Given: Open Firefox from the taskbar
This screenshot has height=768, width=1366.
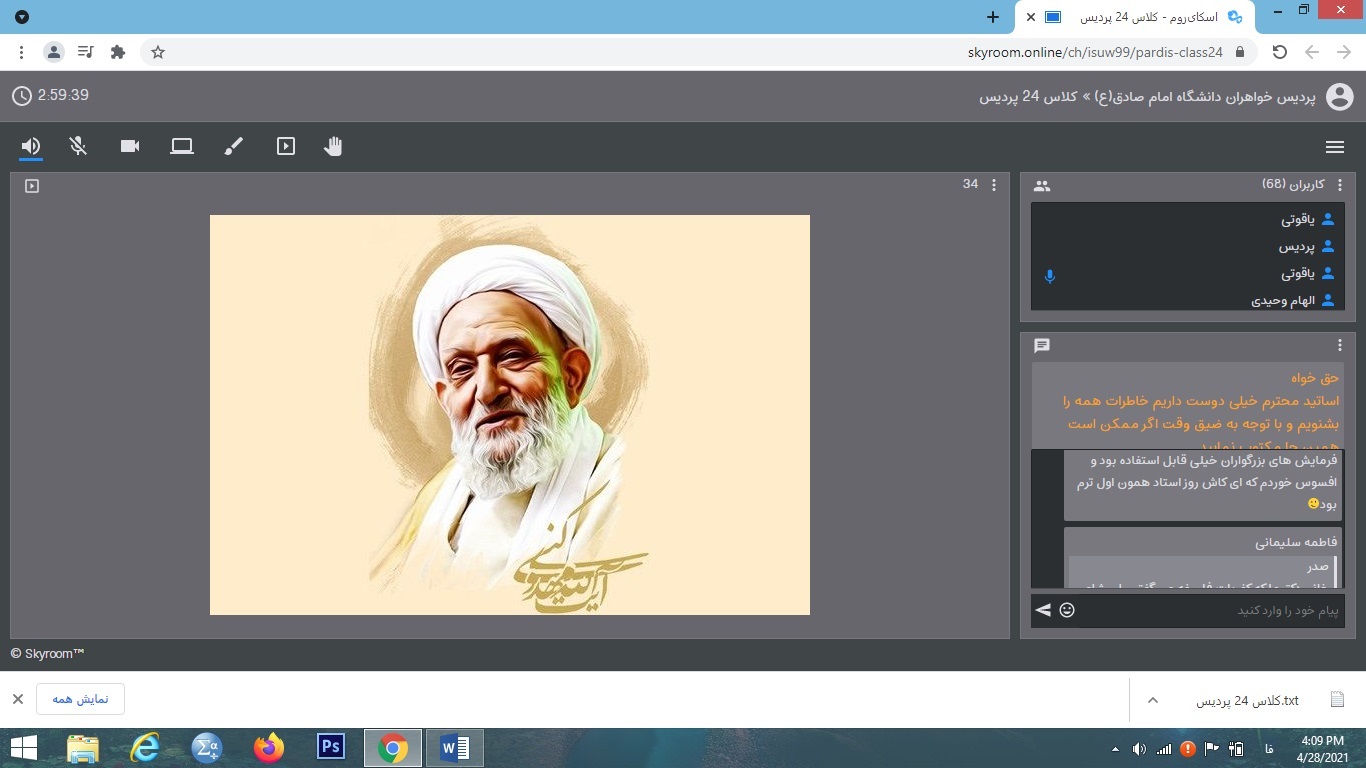Looking at the screenshot, I should point(269,748).
